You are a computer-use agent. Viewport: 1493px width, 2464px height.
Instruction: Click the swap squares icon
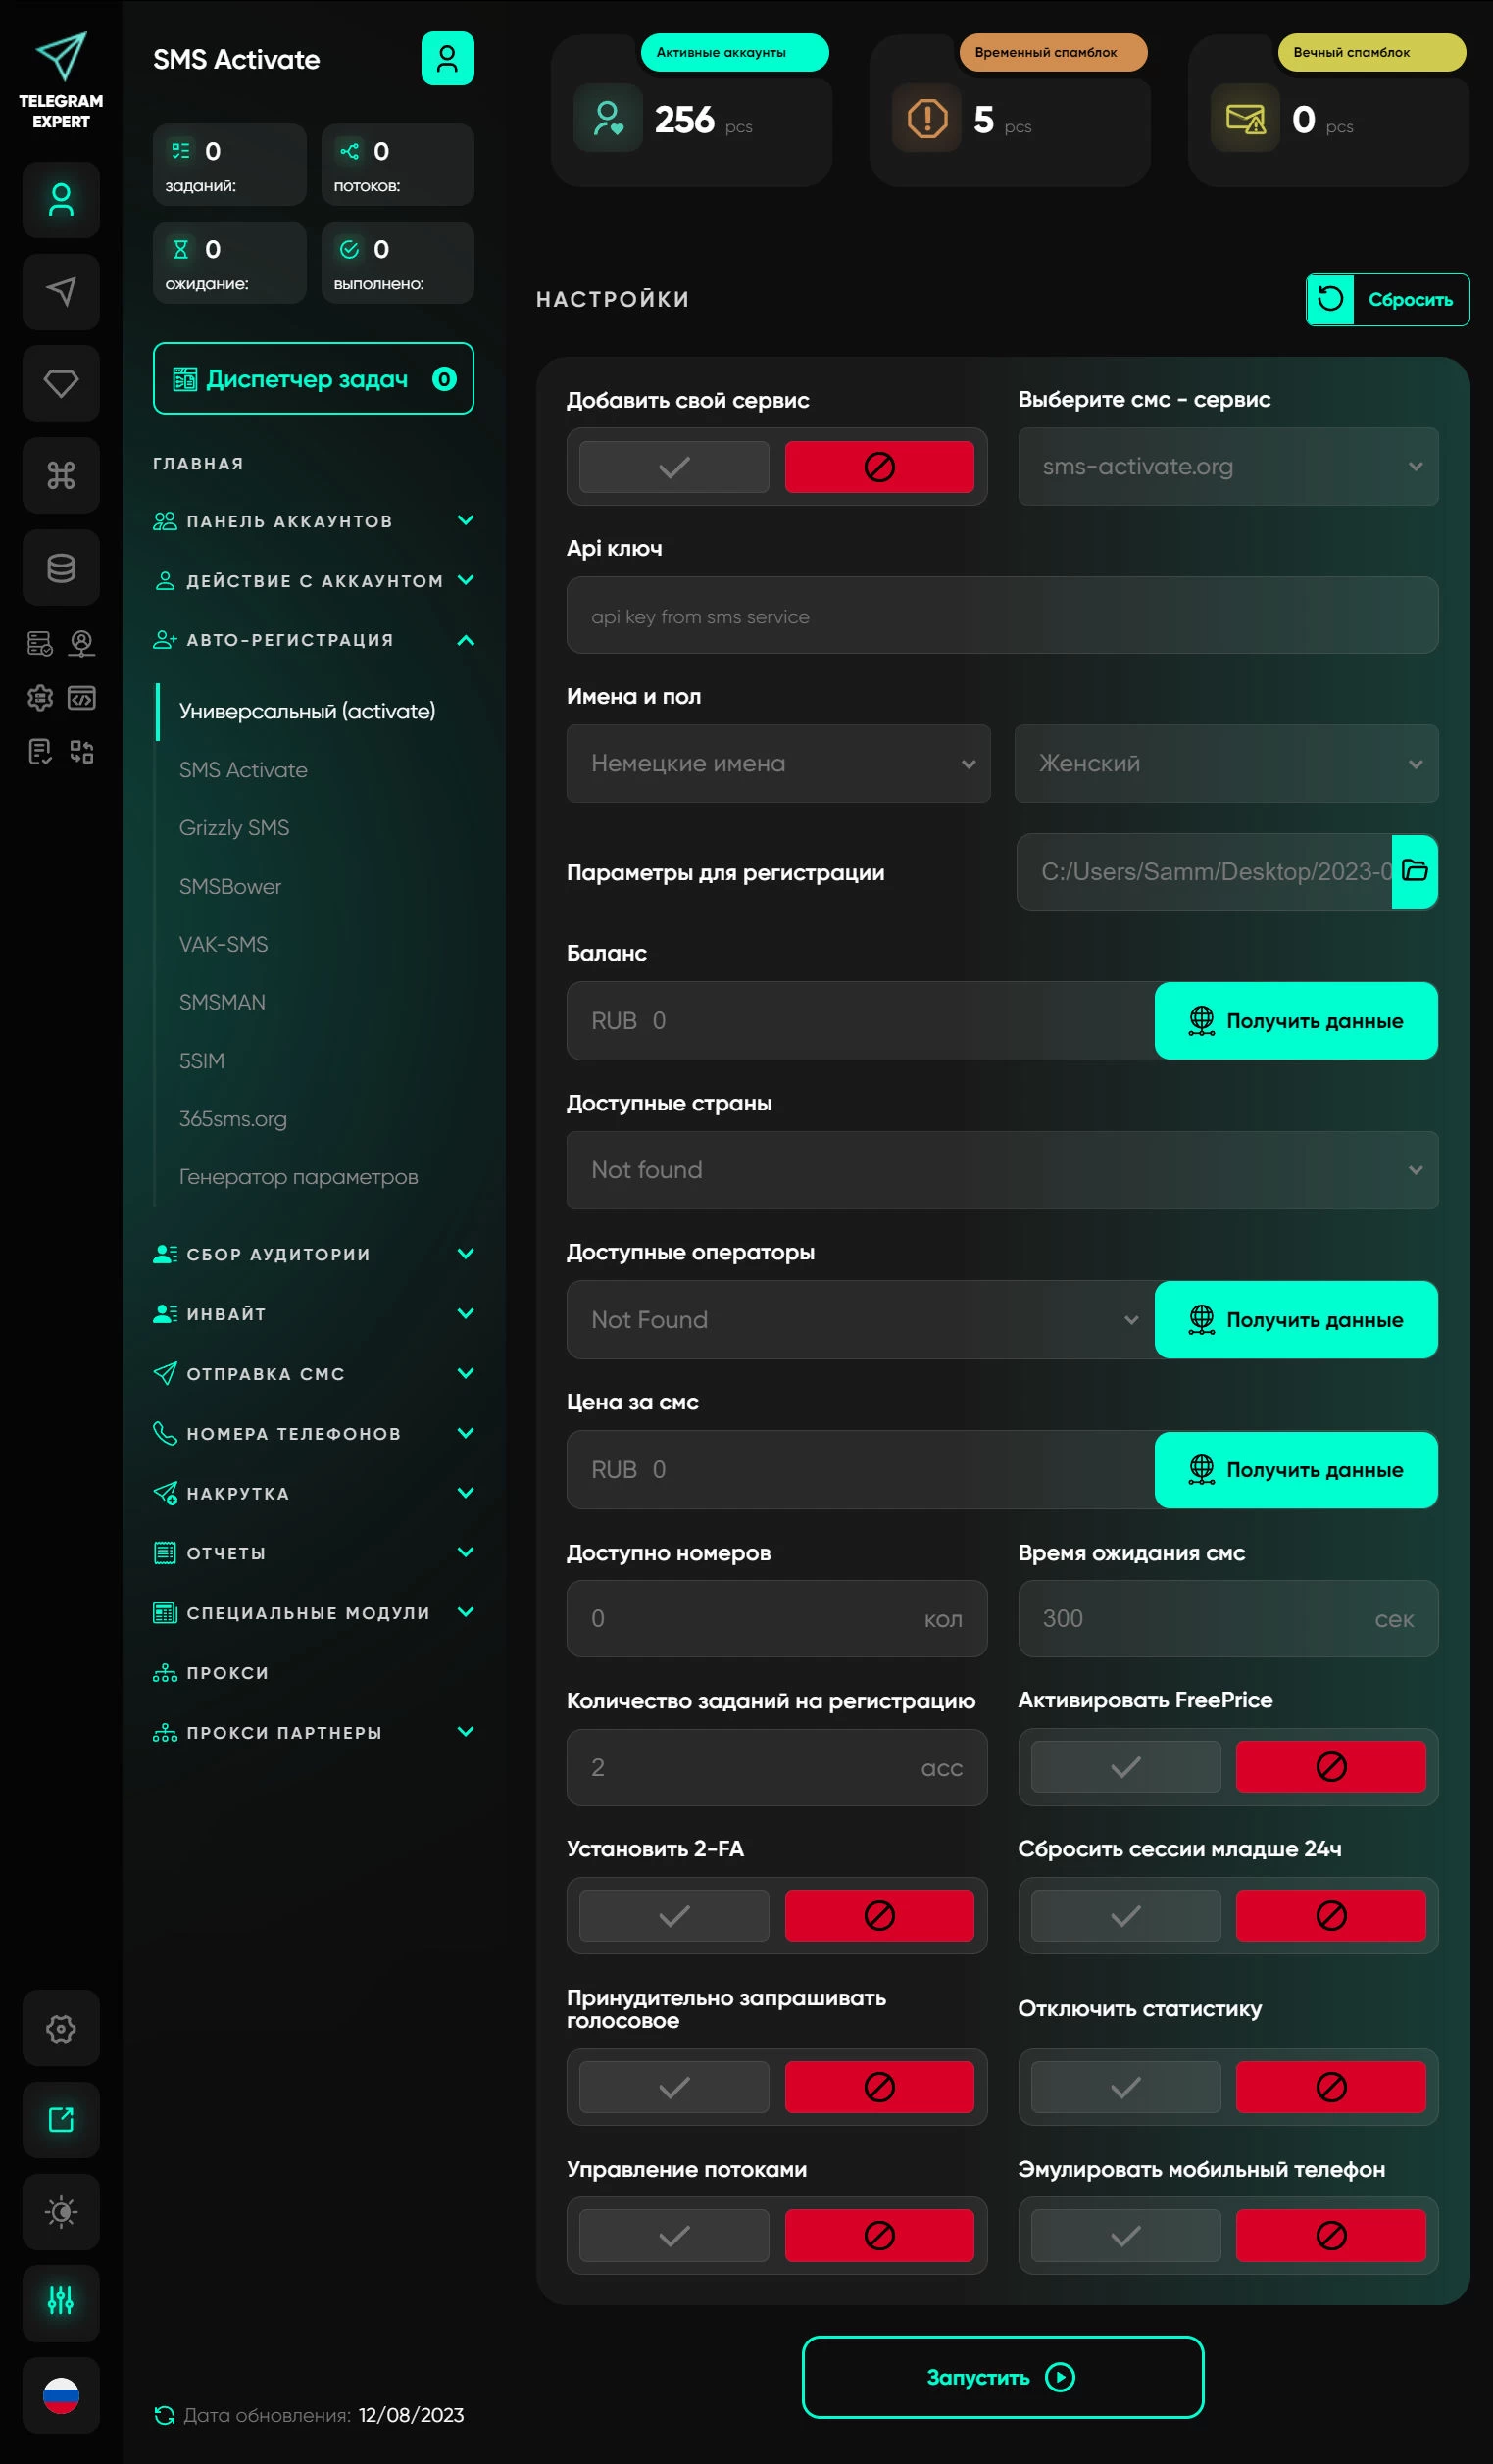(x=82, y=751)
